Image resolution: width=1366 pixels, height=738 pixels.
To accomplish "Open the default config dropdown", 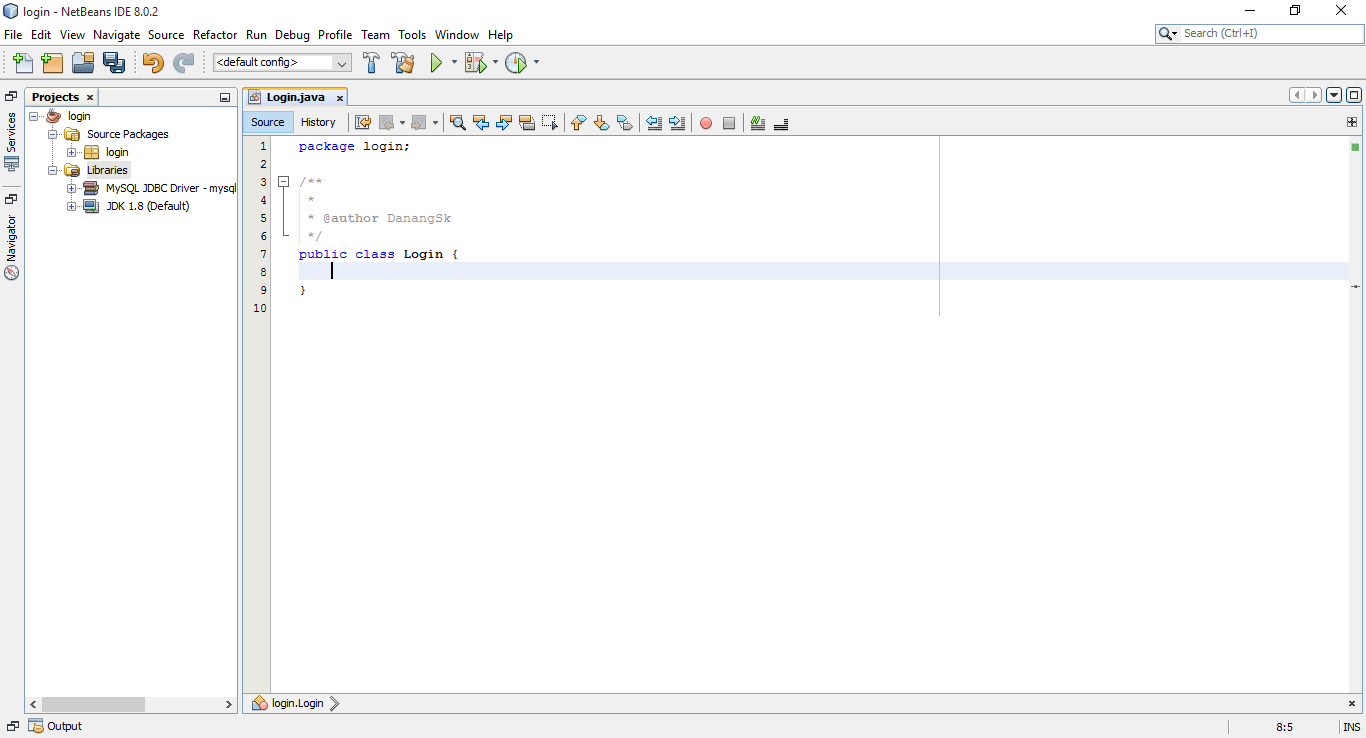I will point(342,62).
